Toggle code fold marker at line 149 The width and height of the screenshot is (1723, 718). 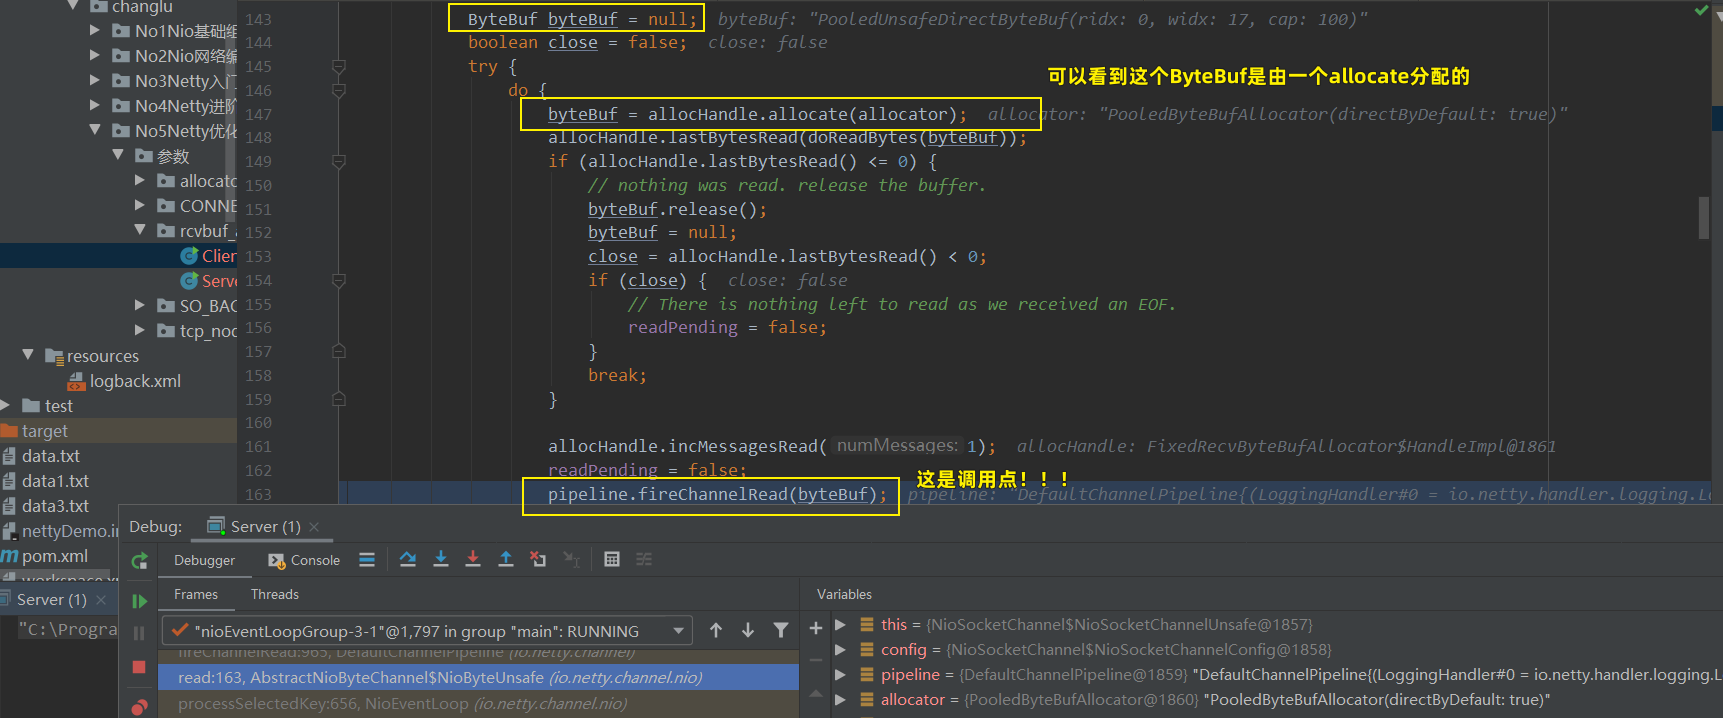click(339, 162)
